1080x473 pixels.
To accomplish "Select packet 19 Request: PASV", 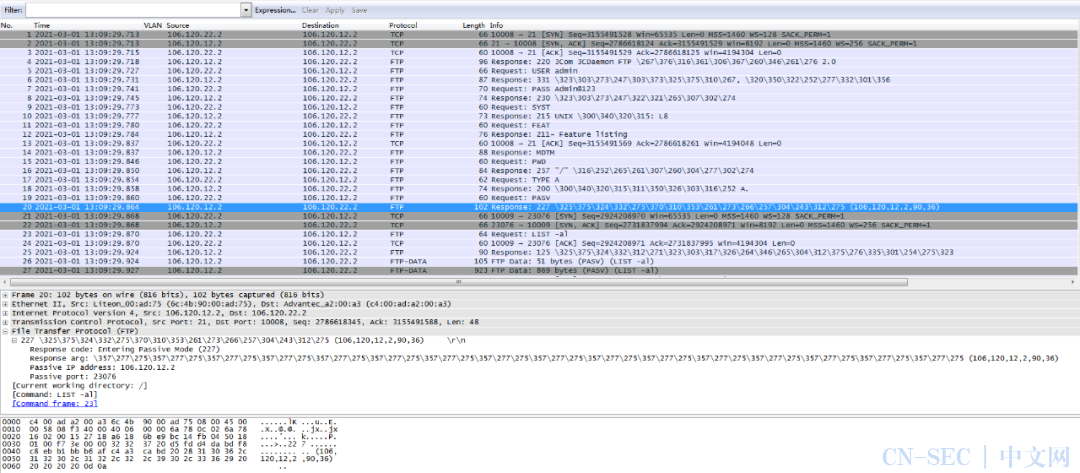I will 540,198.
